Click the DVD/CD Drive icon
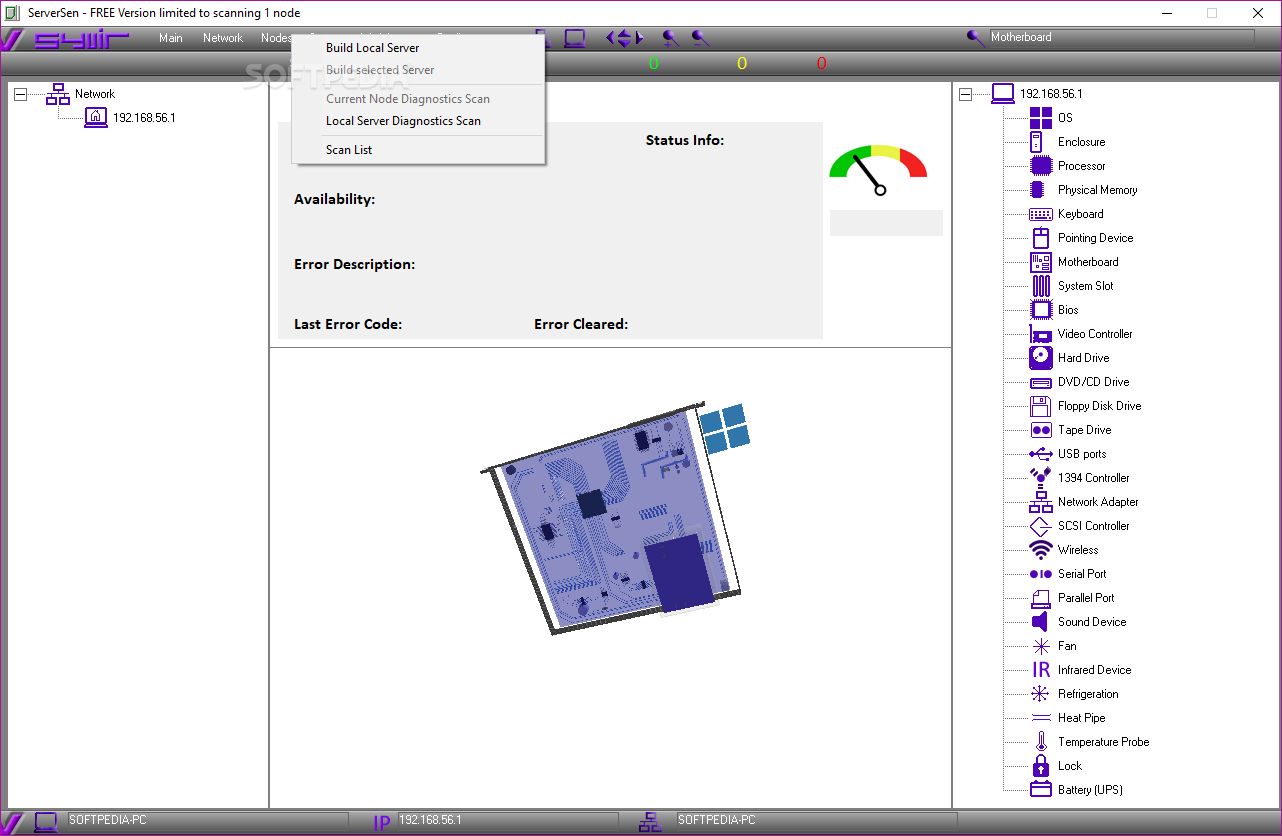1282x836 pixels. (x=1041, y=382)
